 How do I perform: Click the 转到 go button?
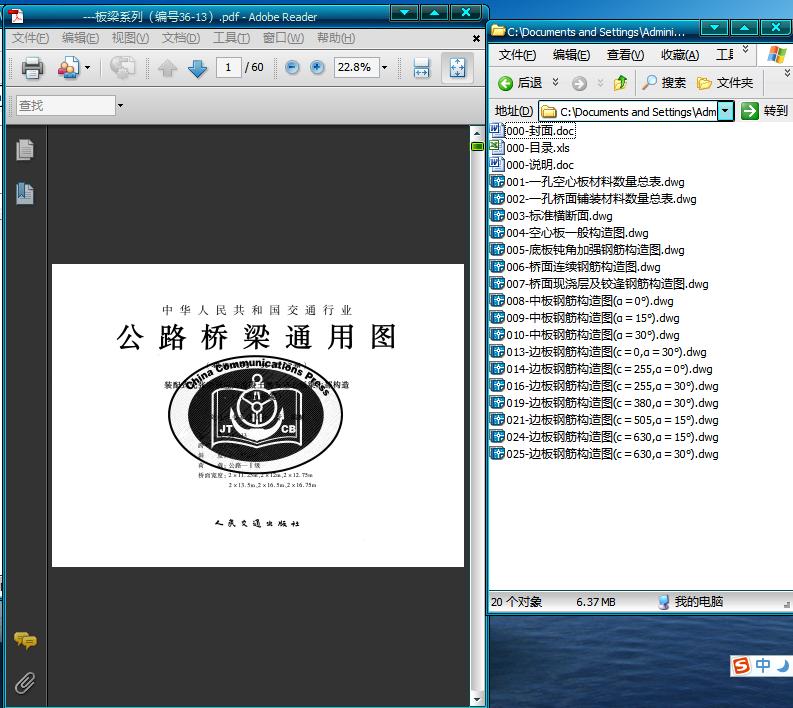[764, 111]
